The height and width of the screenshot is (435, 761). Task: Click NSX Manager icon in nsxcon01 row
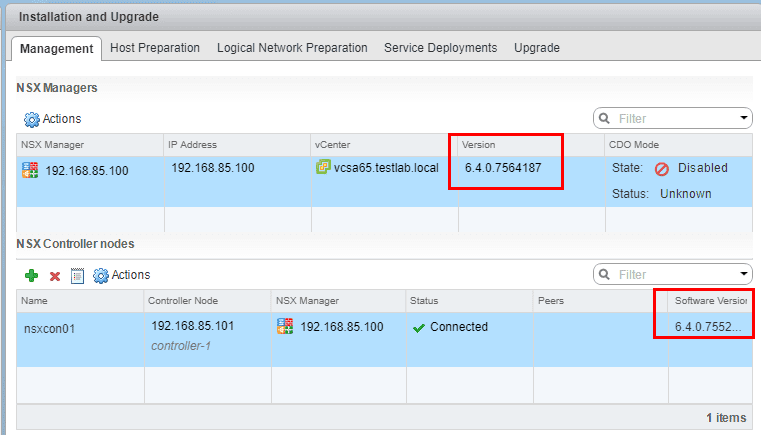pyautogui.click(x=285, y=326)
